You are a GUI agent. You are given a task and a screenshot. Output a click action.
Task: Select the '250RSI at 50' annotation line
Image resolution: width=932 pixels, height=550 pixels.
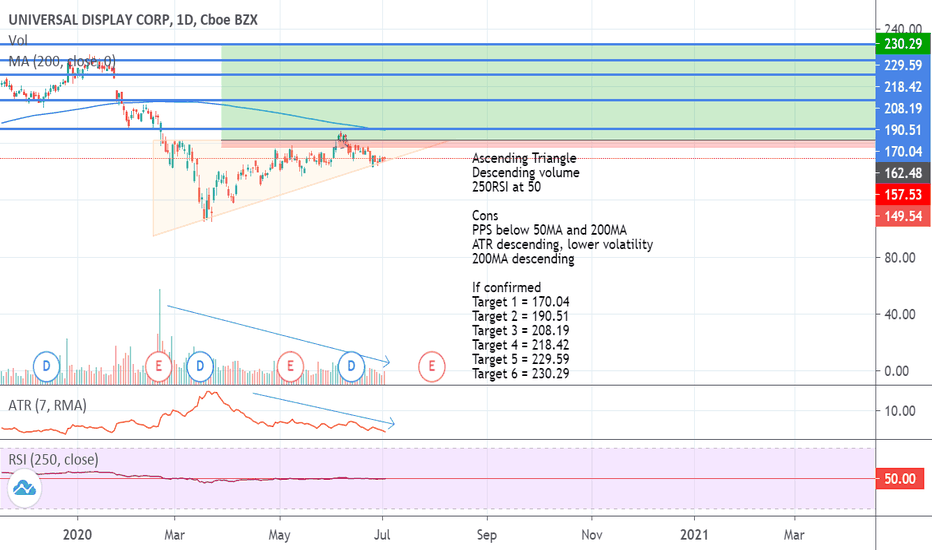(x=506, y=187)
